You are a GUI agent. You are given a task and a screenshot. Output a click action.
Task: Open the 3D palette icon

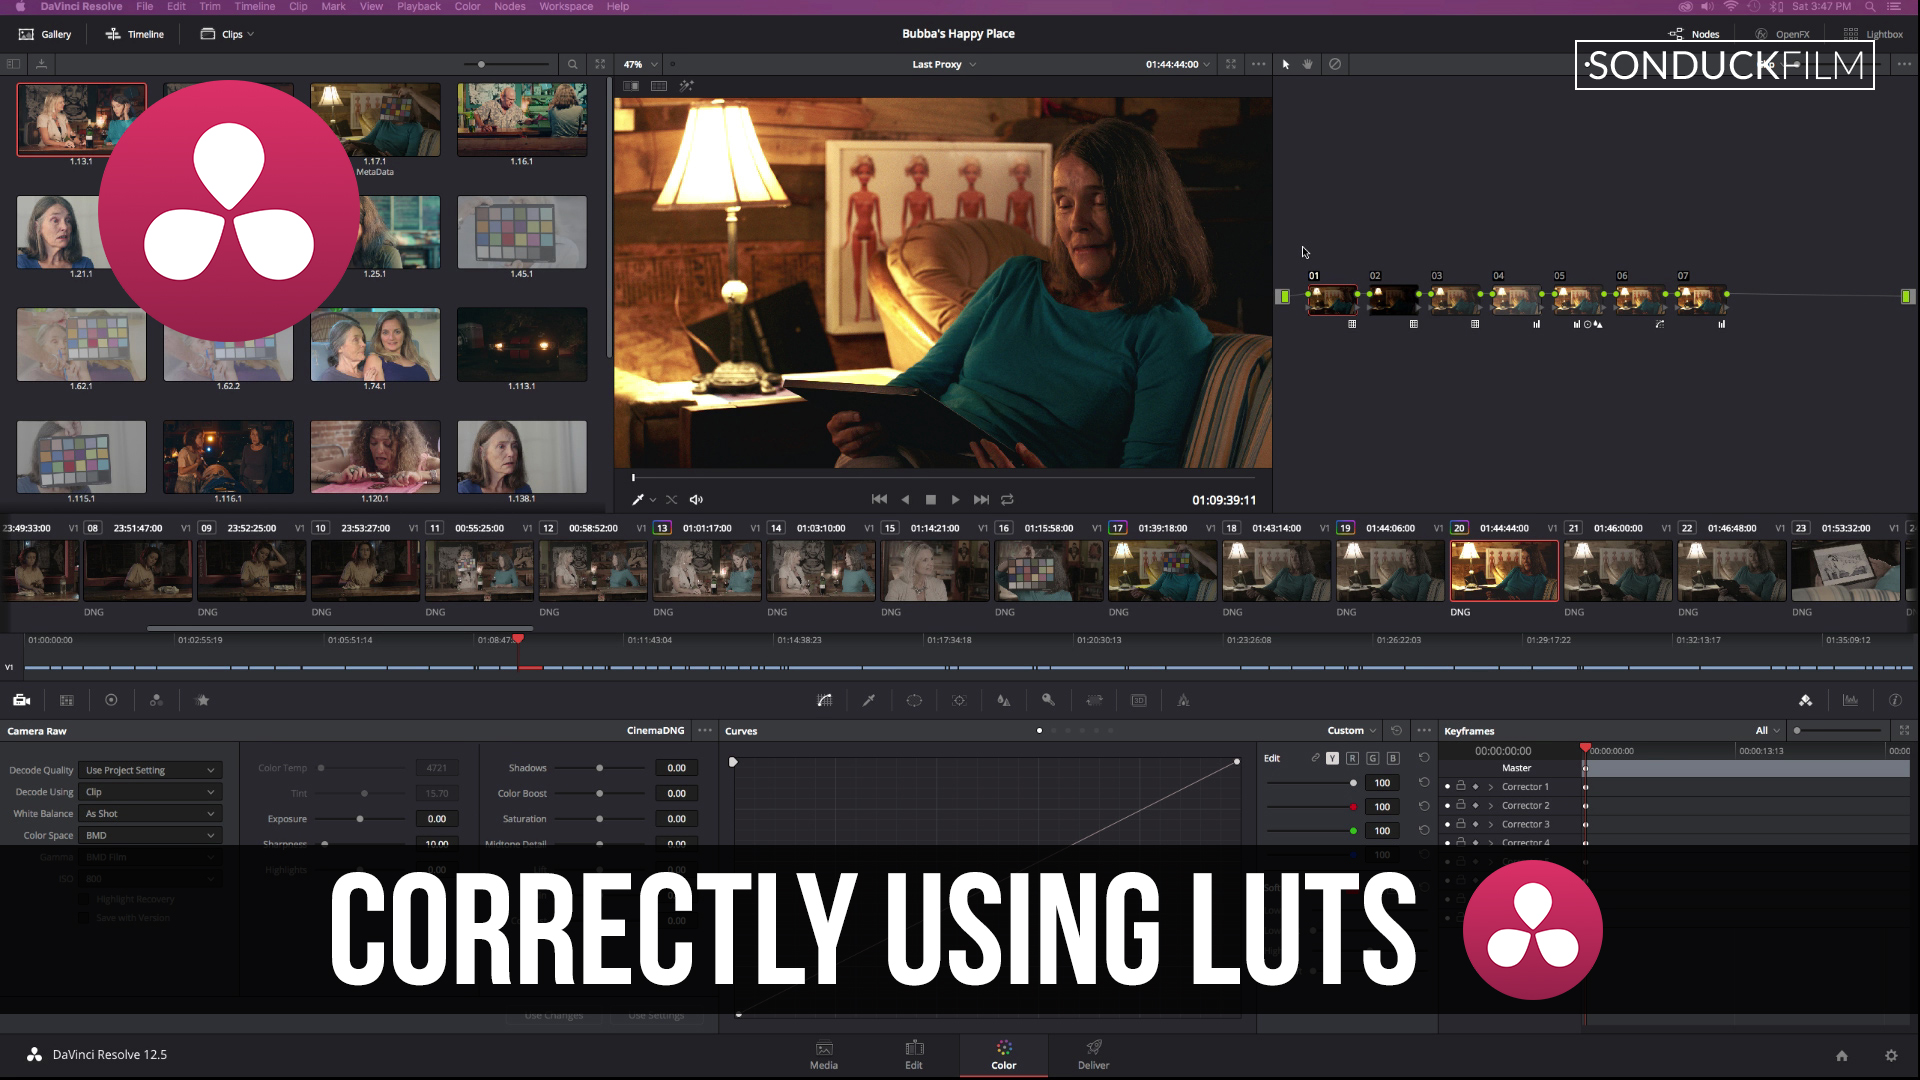tap(1138, 700)
